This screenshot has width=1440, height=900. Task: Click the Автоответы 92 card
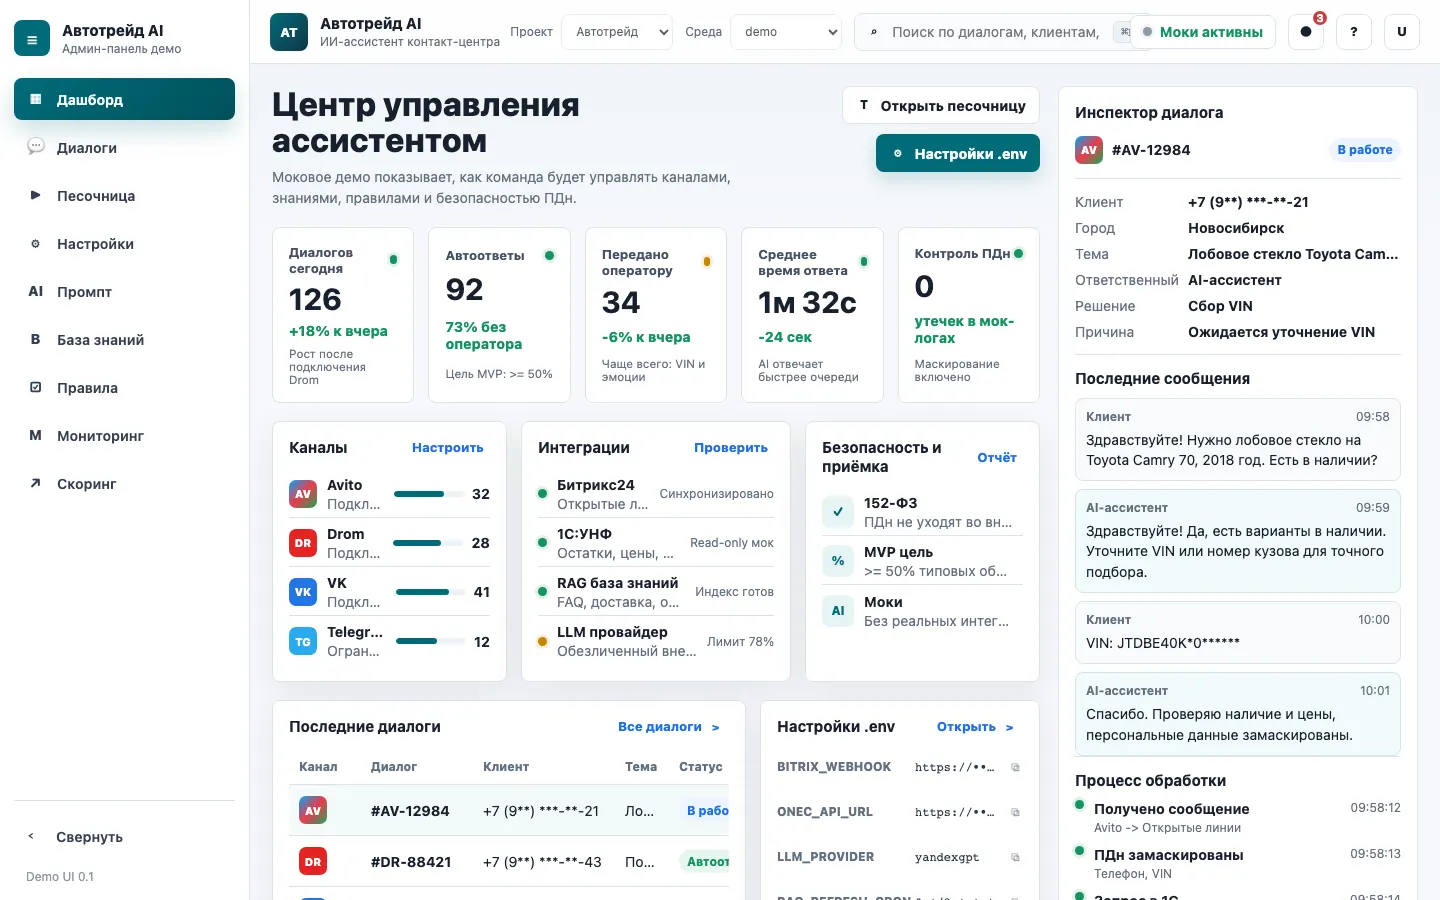coord(499,315)
